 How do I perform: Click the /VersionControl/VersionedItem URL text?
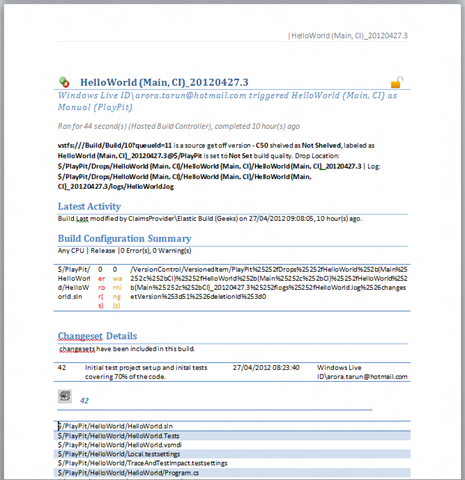coord(269,283)
